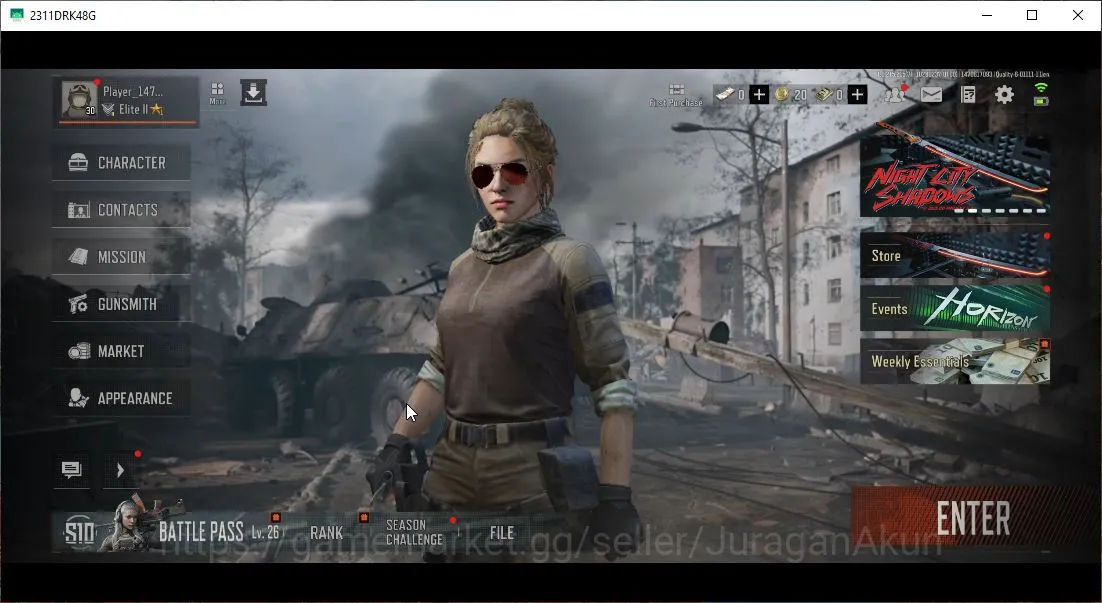The width and height of the screenshot is (1102, 603).
Task: Open the Store tile
Action: click(x=955, y=254)
